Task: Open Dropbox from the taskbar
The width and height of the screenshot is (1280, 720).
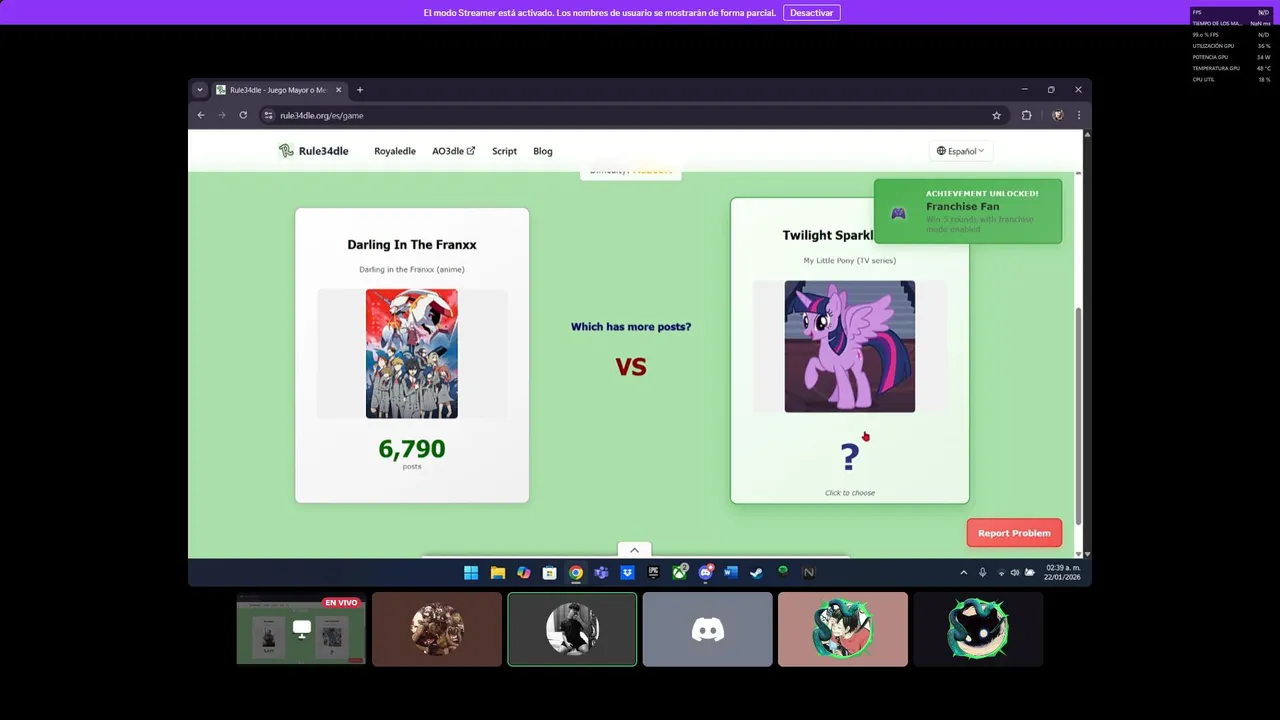Action: pos(627,573)
